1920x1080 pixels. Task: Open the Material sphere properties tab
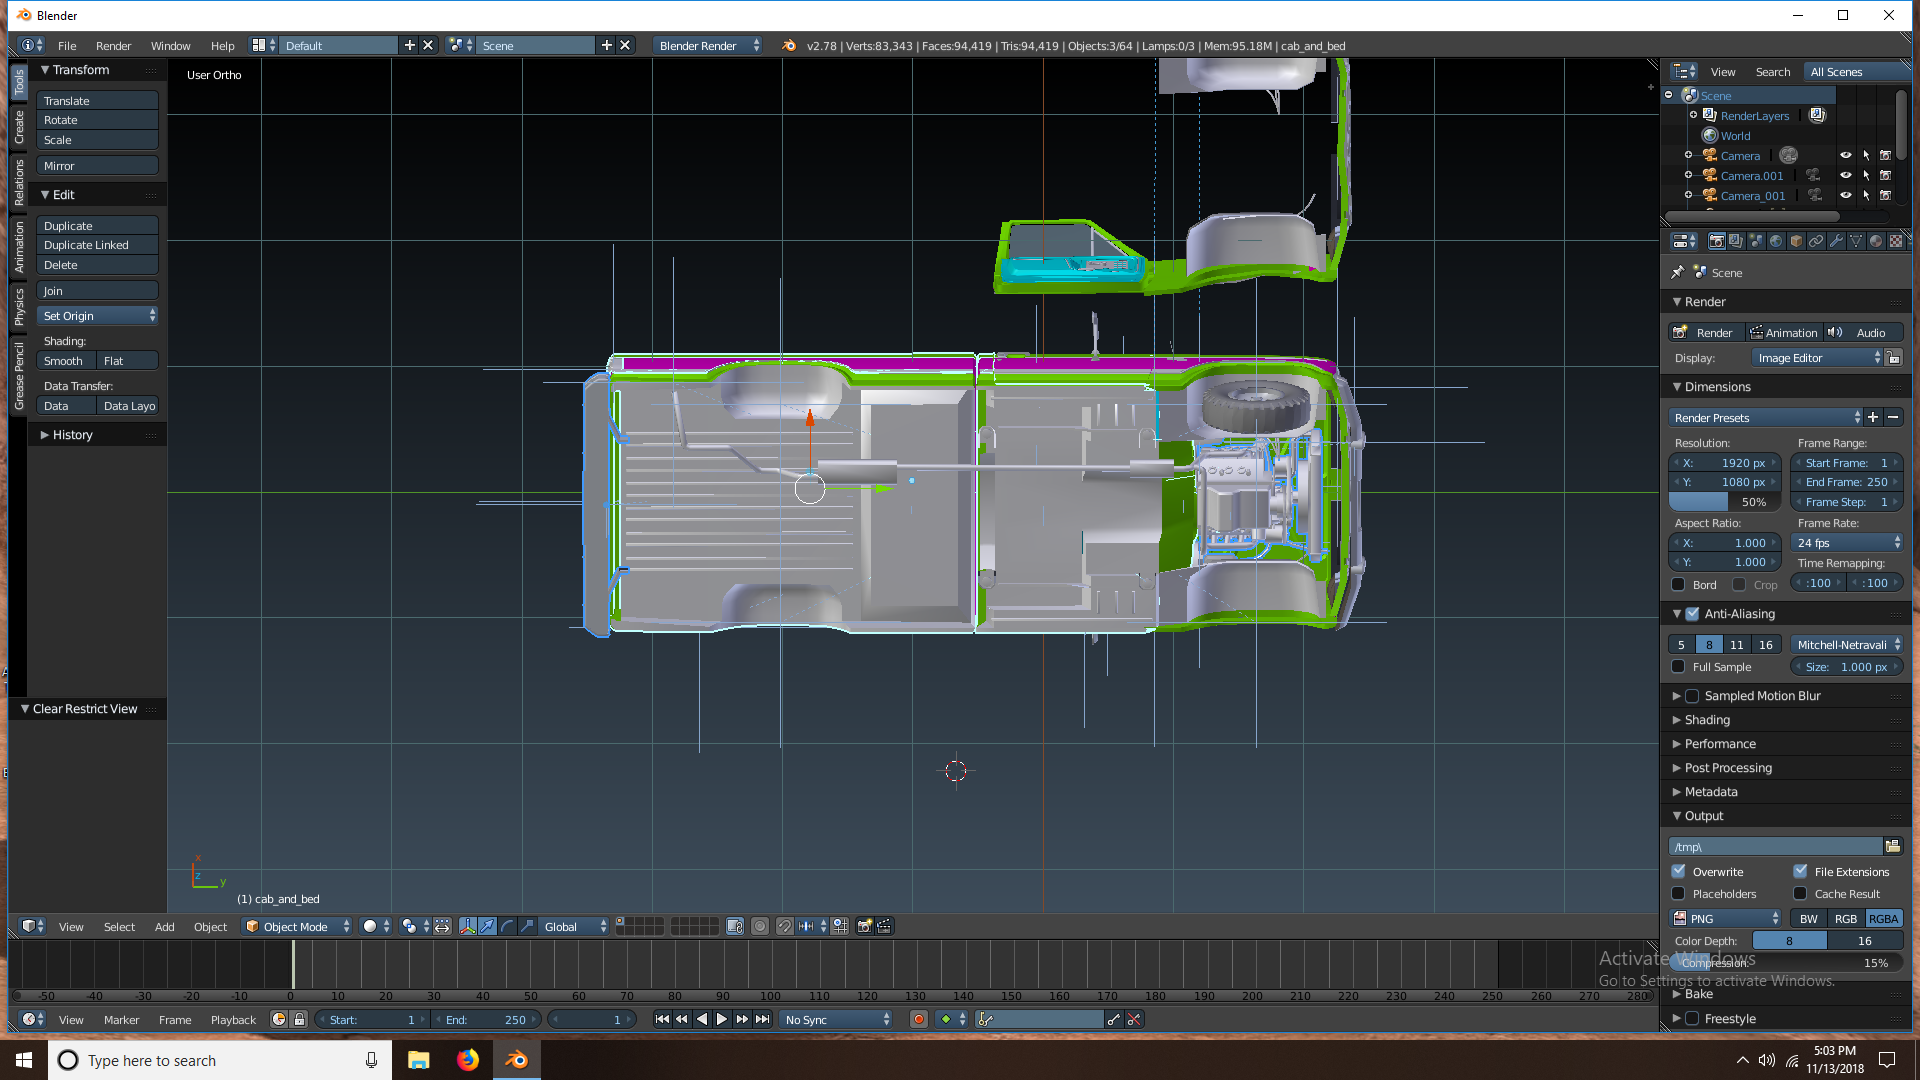pyautogui.click(x=1876, y=241)
